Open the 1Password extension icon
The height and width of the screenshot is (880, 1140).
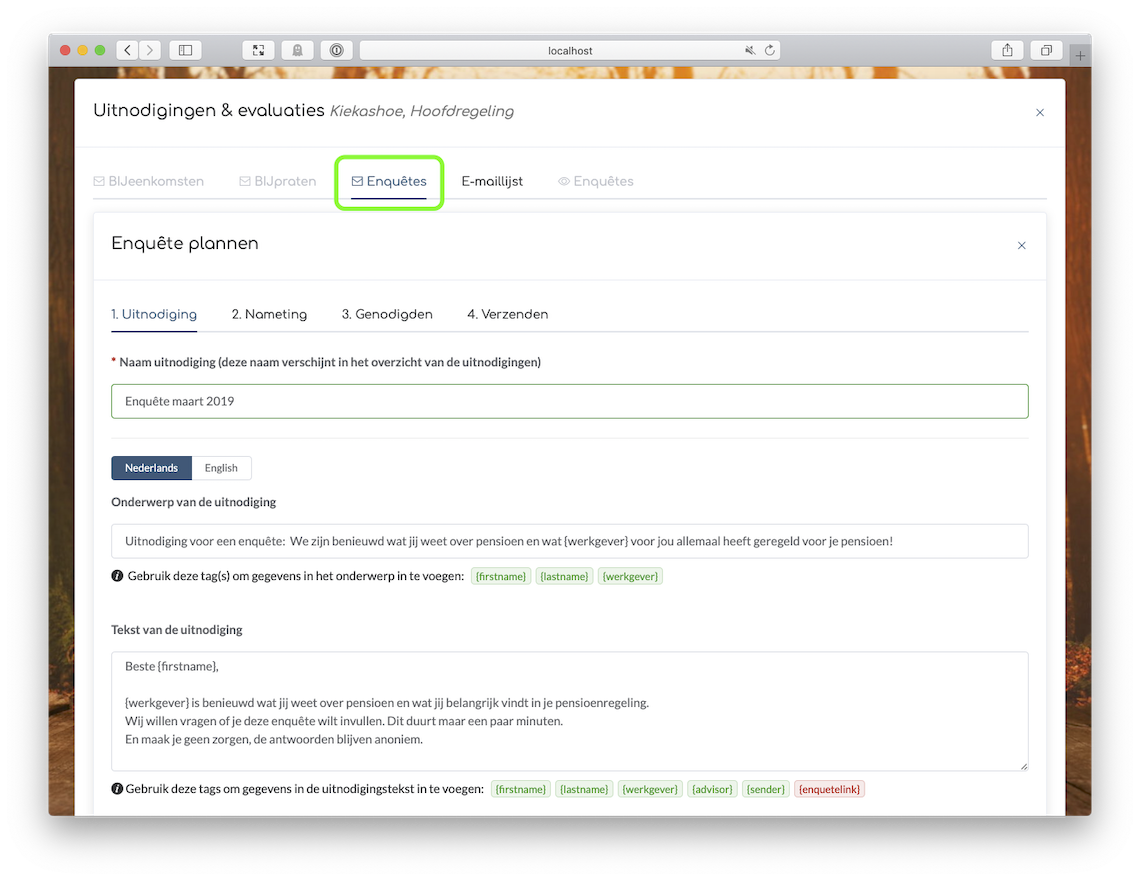coord(337,50)
